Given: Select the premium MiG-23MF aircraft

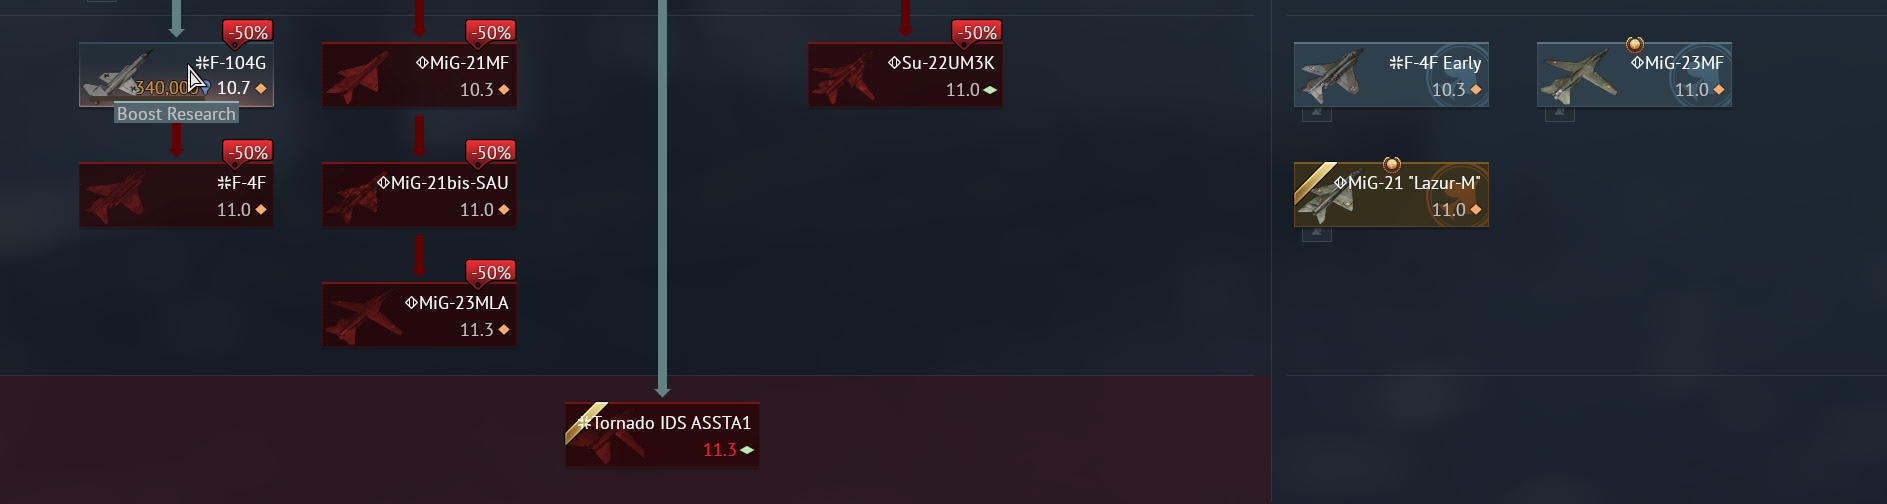Looking at the screenshot, I should pos(1634,75).
